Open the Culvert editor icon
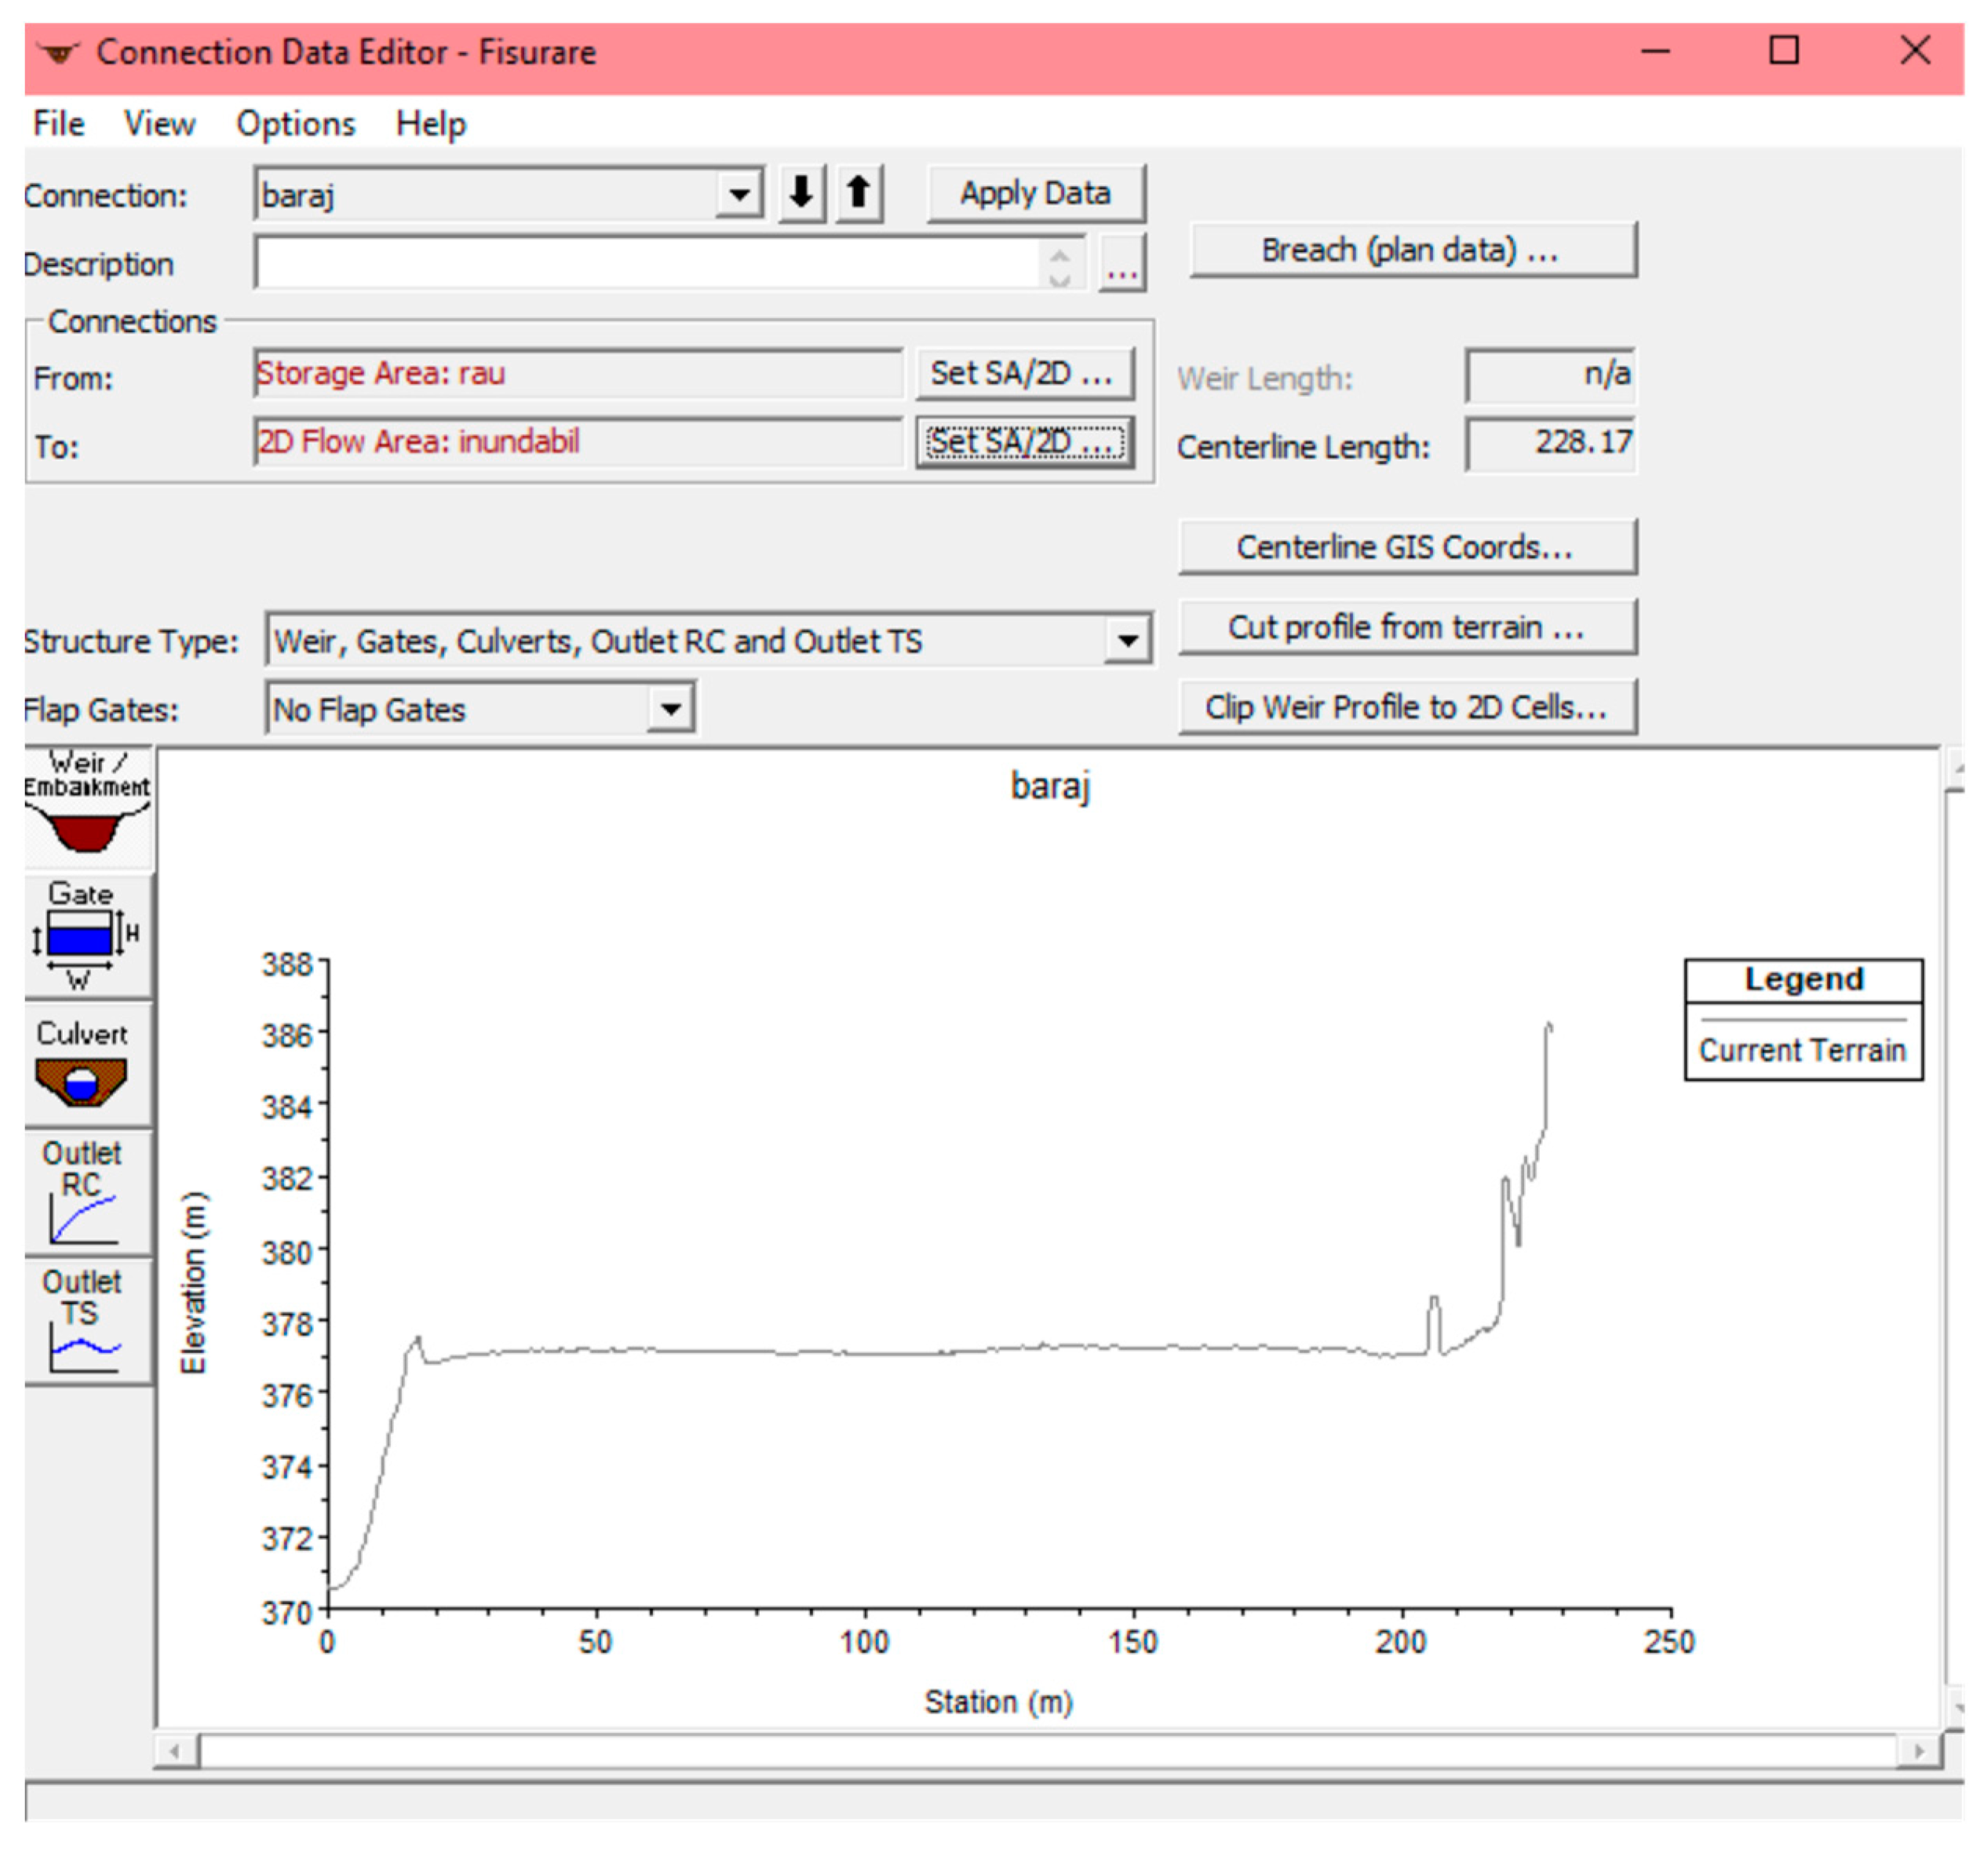 tap(87, 1064)
